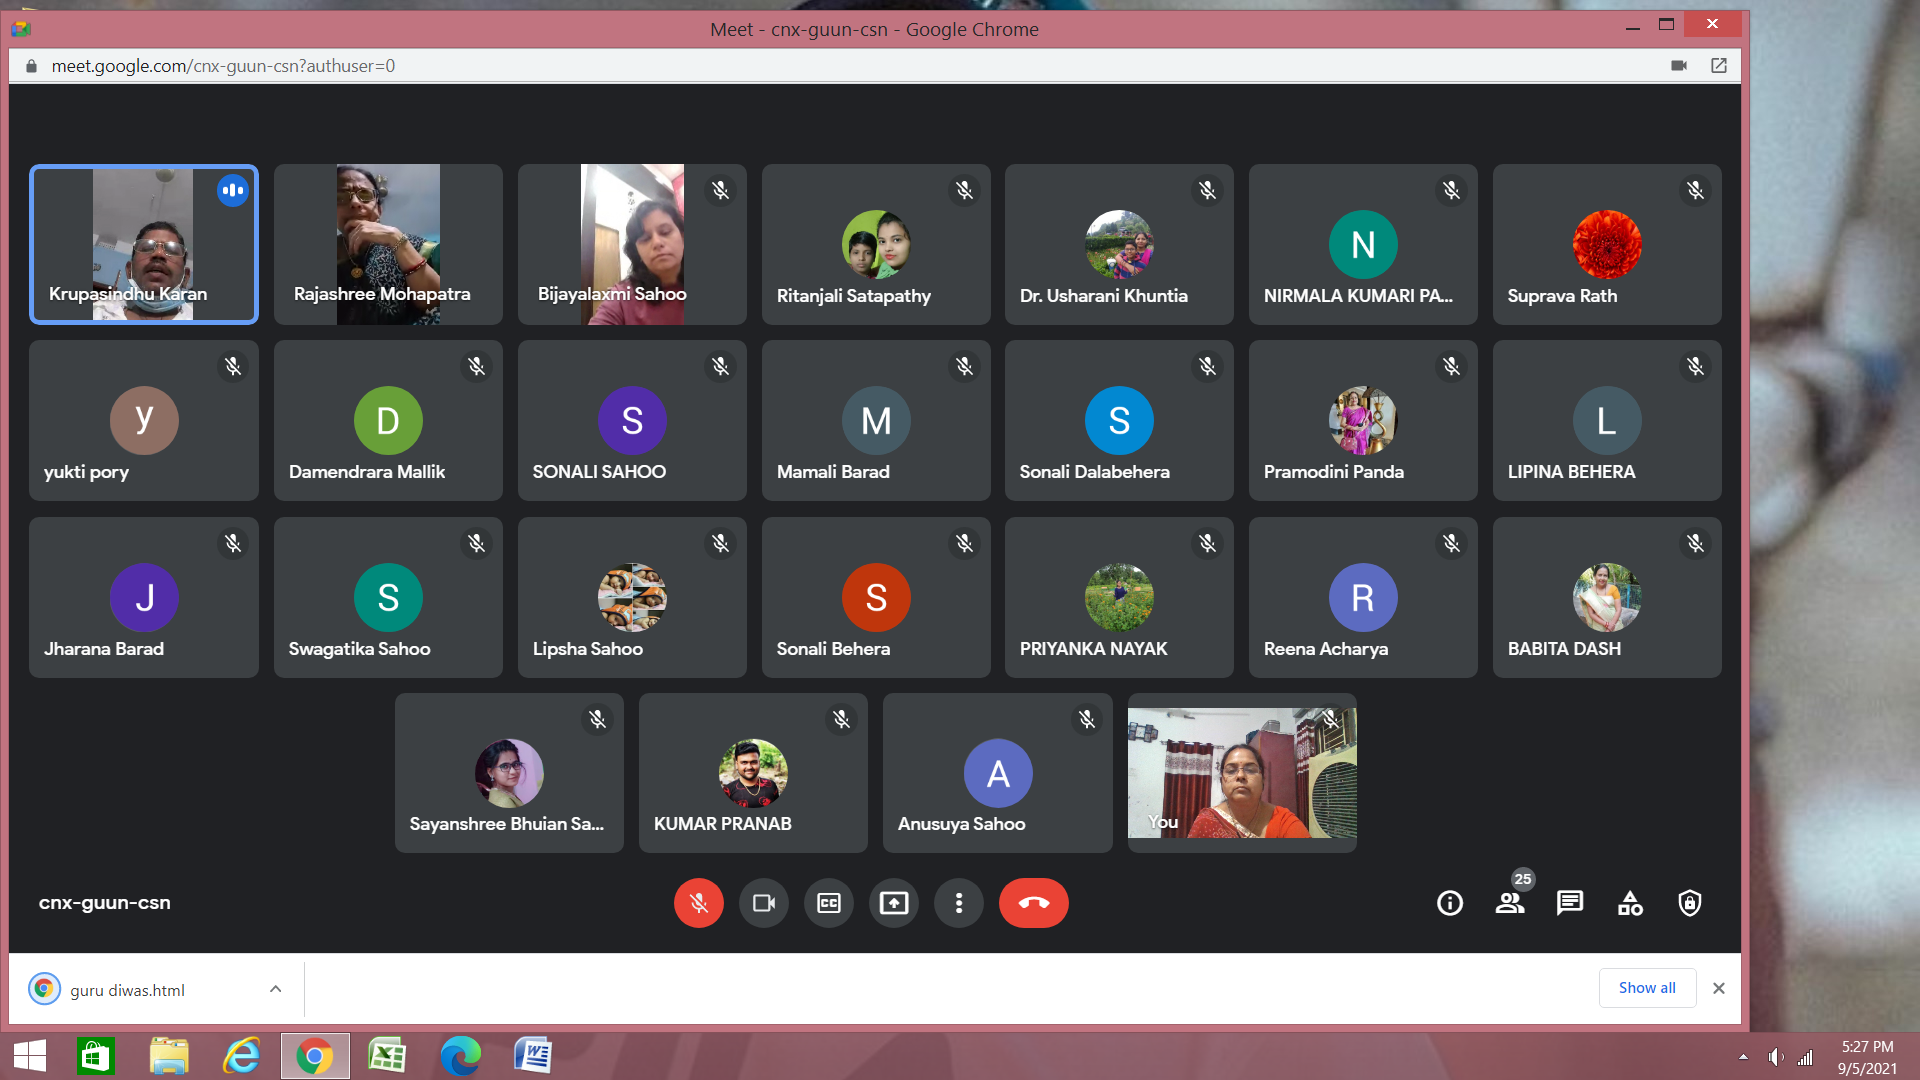Screen dimensions: 1920x1080
Task: Click Reena Acharya's R avatar
Action: click(x=1363, y=597)
